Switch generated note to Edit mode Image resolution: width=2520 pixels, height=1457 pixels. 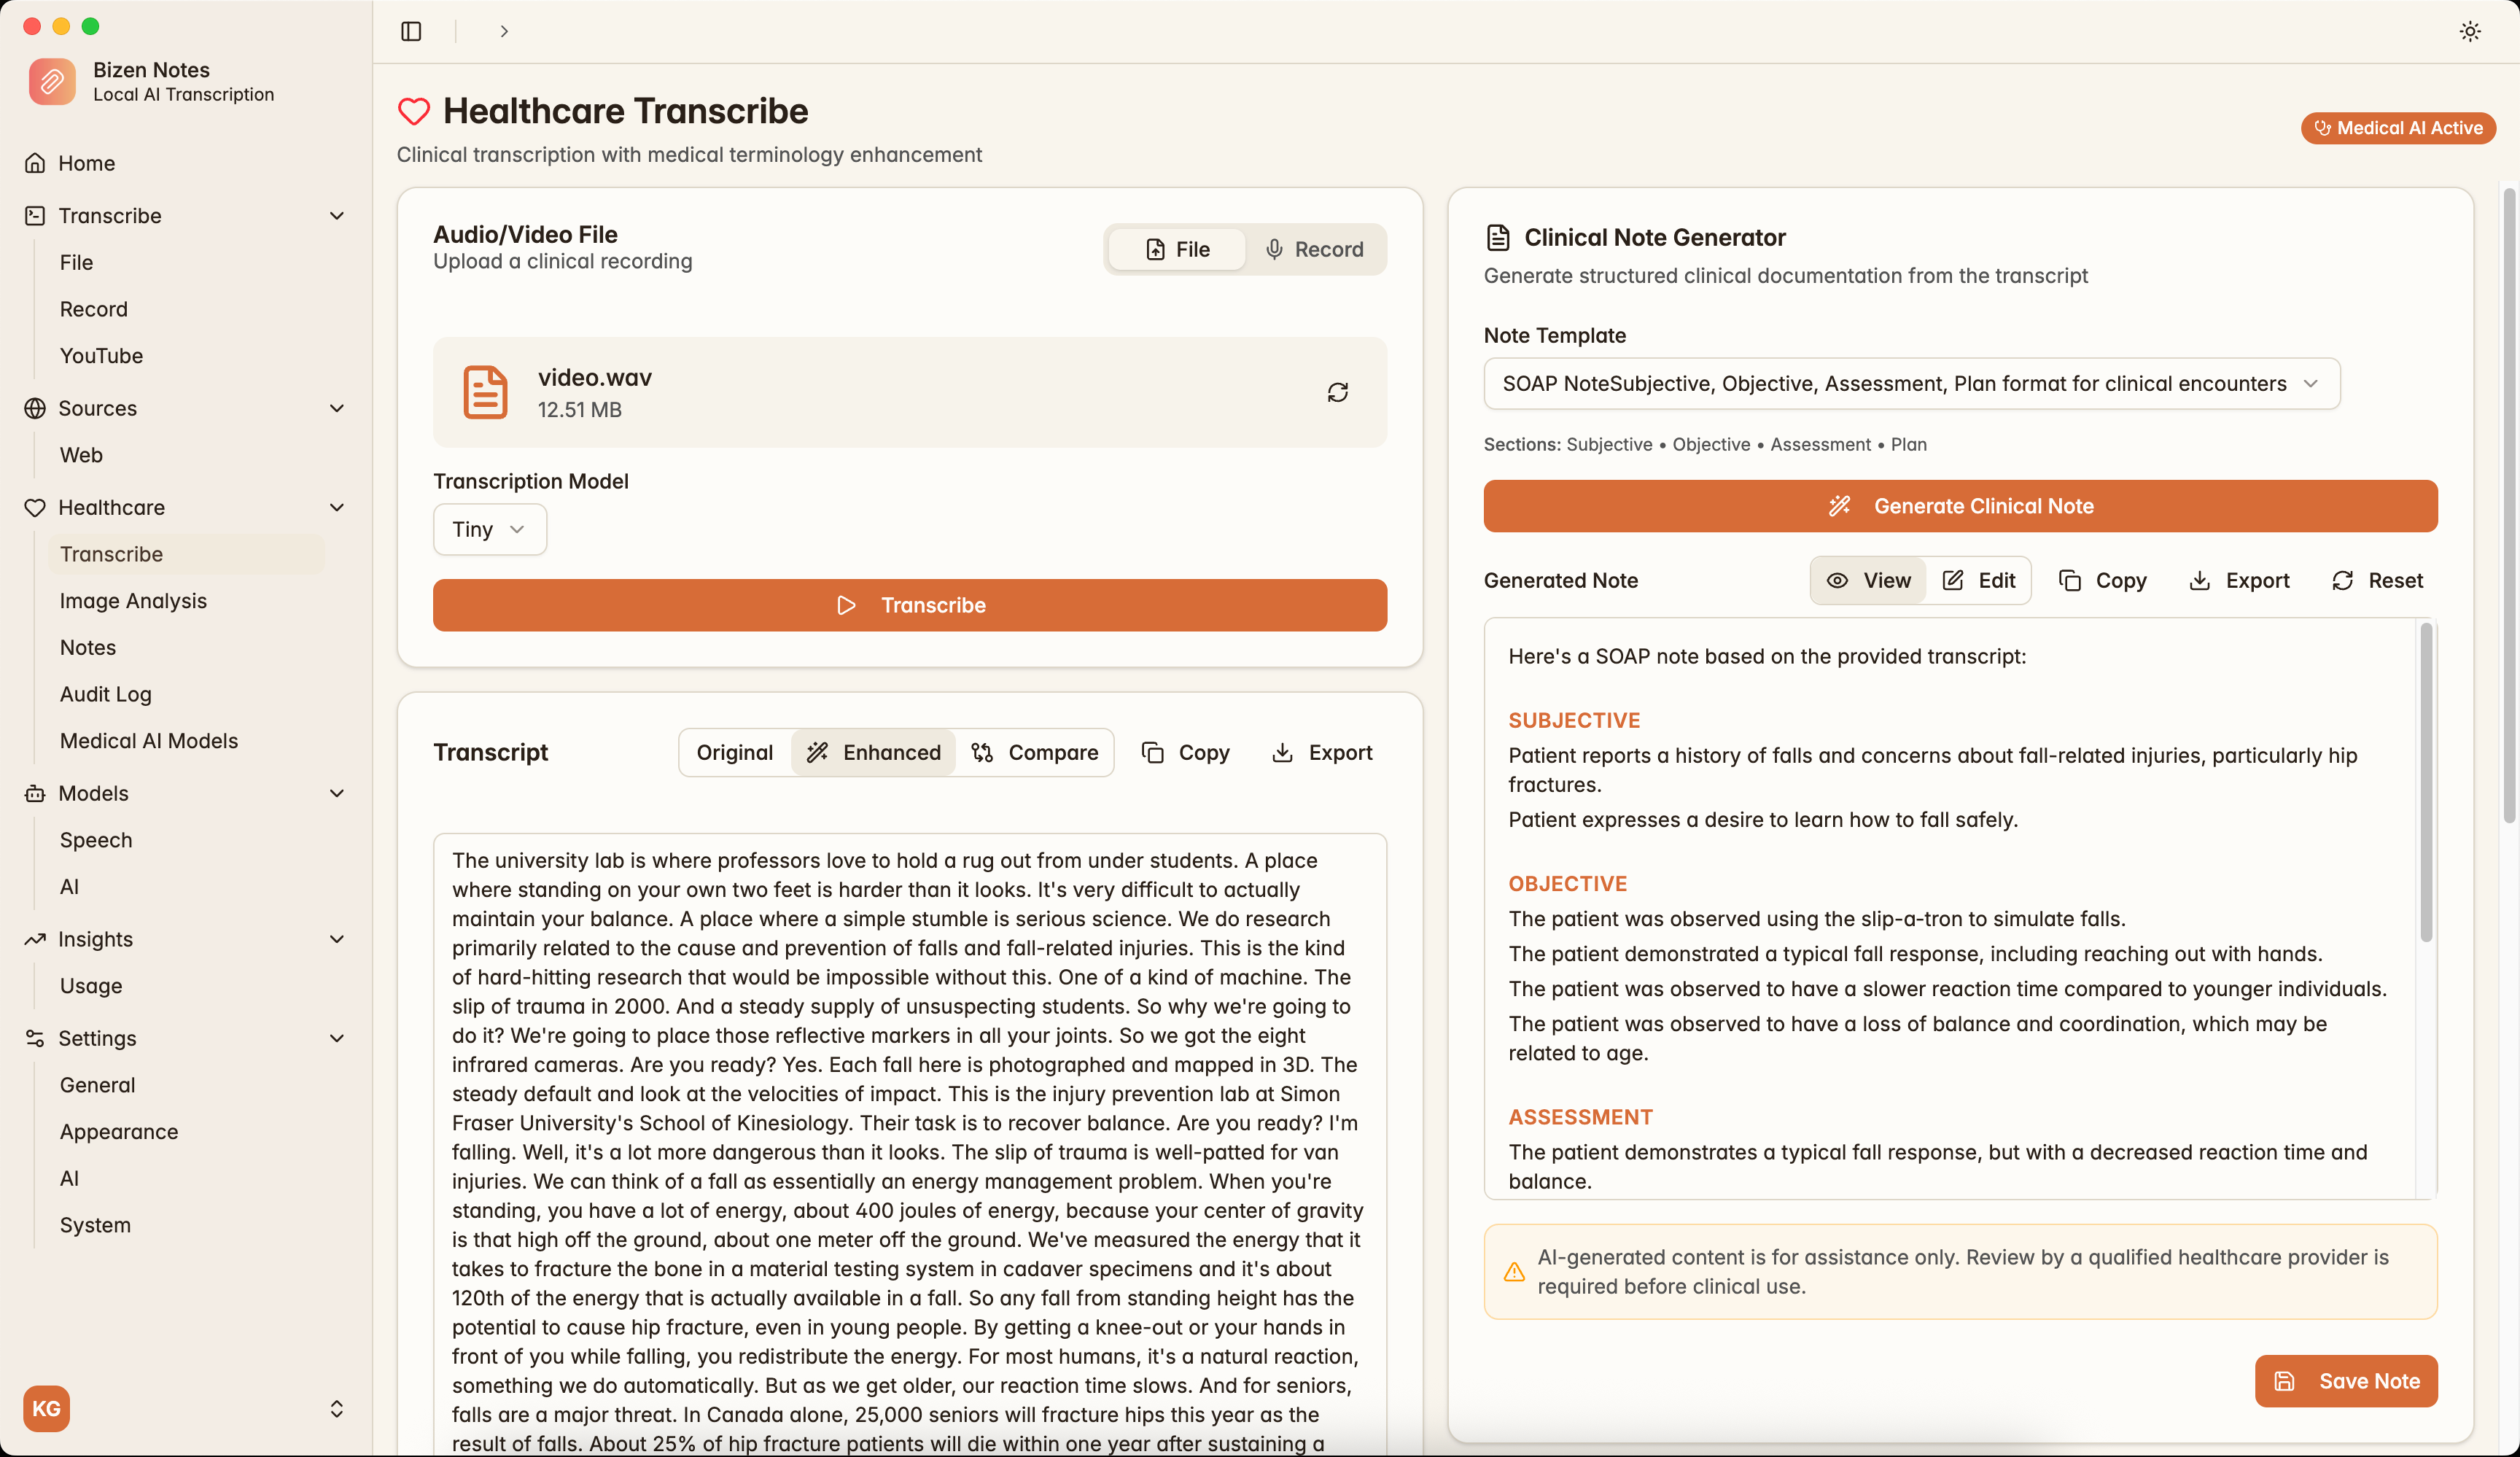(x=1980, y=580)
